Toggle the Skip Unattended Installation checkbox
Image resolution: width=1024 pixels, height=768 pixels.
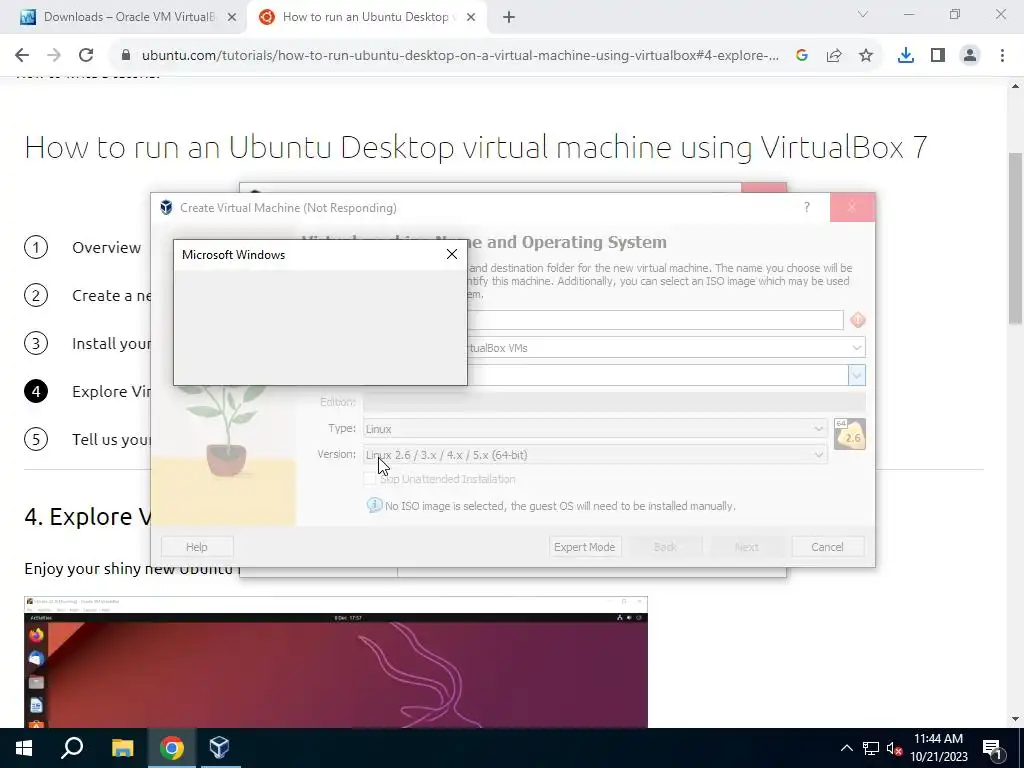370,479
